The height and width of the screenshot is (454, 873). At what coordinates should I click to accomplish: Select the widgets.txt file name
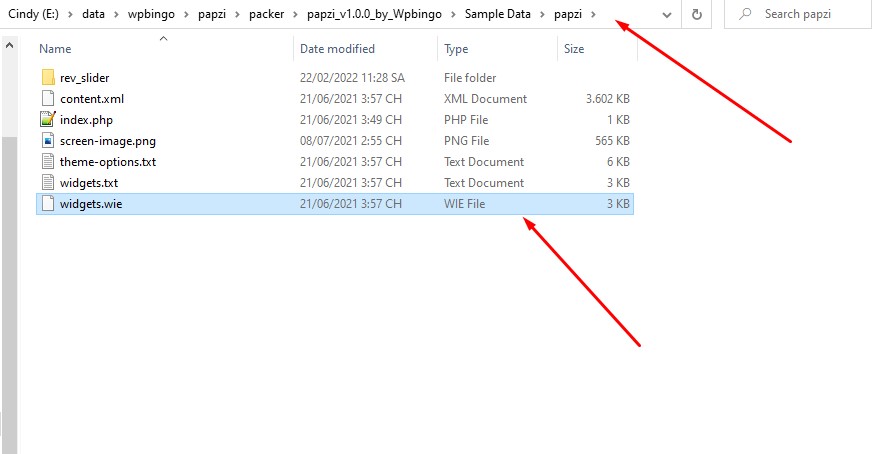pos(89,183)
